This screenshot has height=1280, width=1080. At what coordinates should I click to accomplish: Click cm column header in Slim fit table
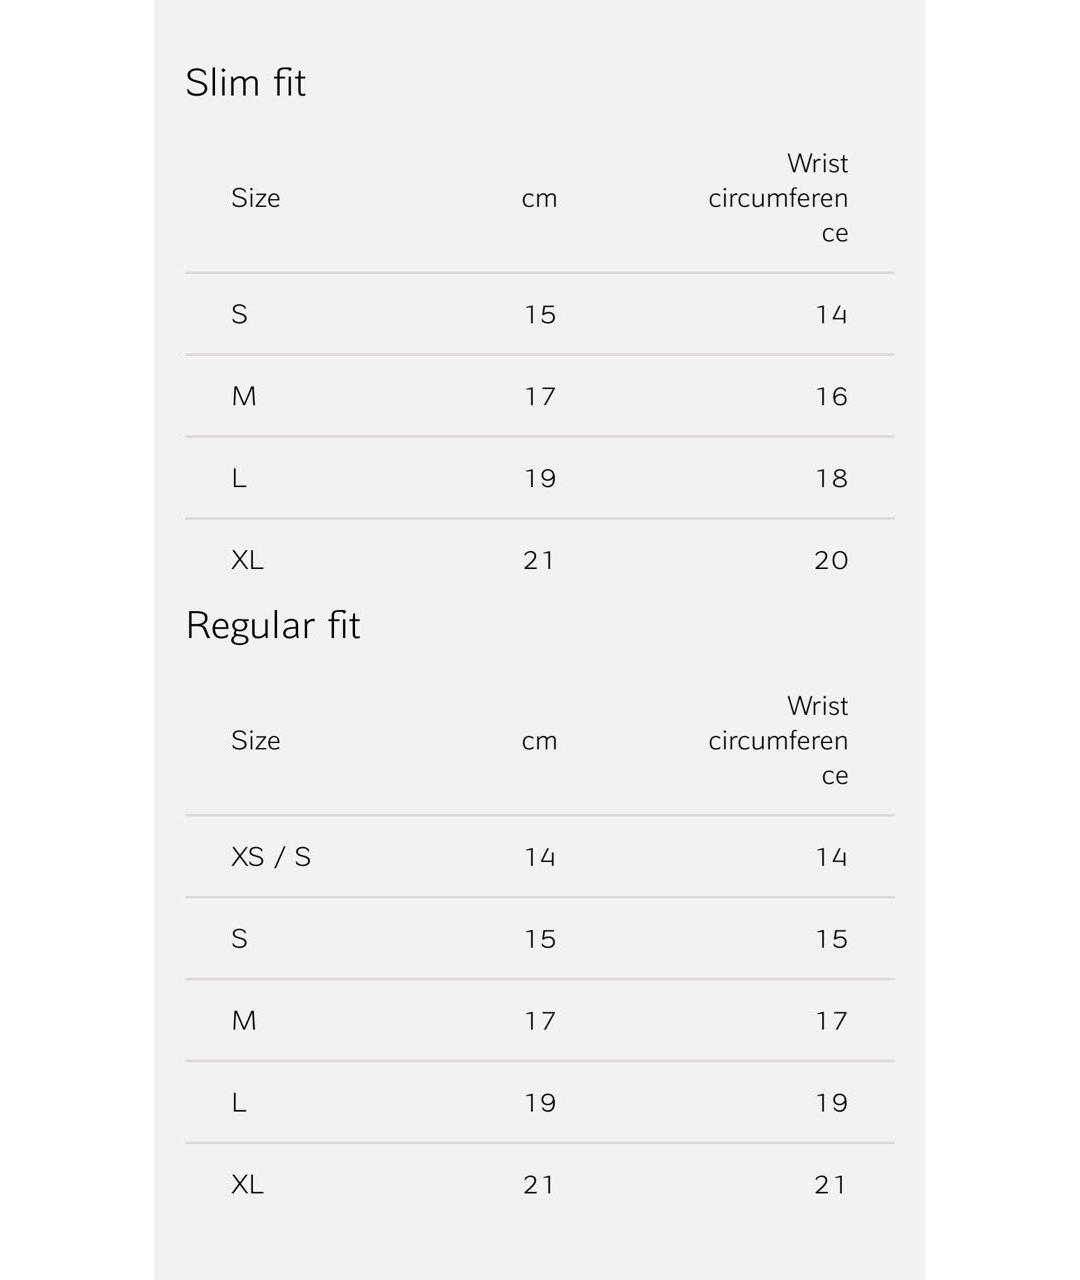pos(539,198)
